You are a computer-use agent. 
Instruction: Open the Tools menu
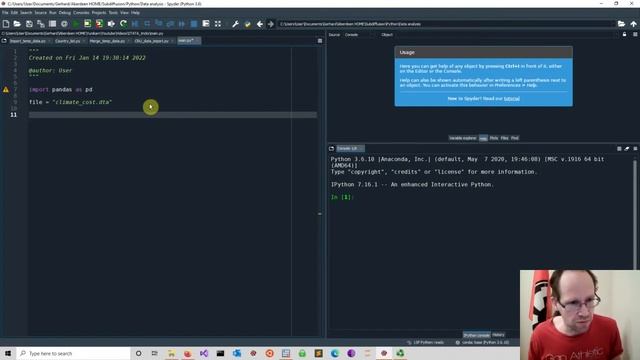(113, 13)
